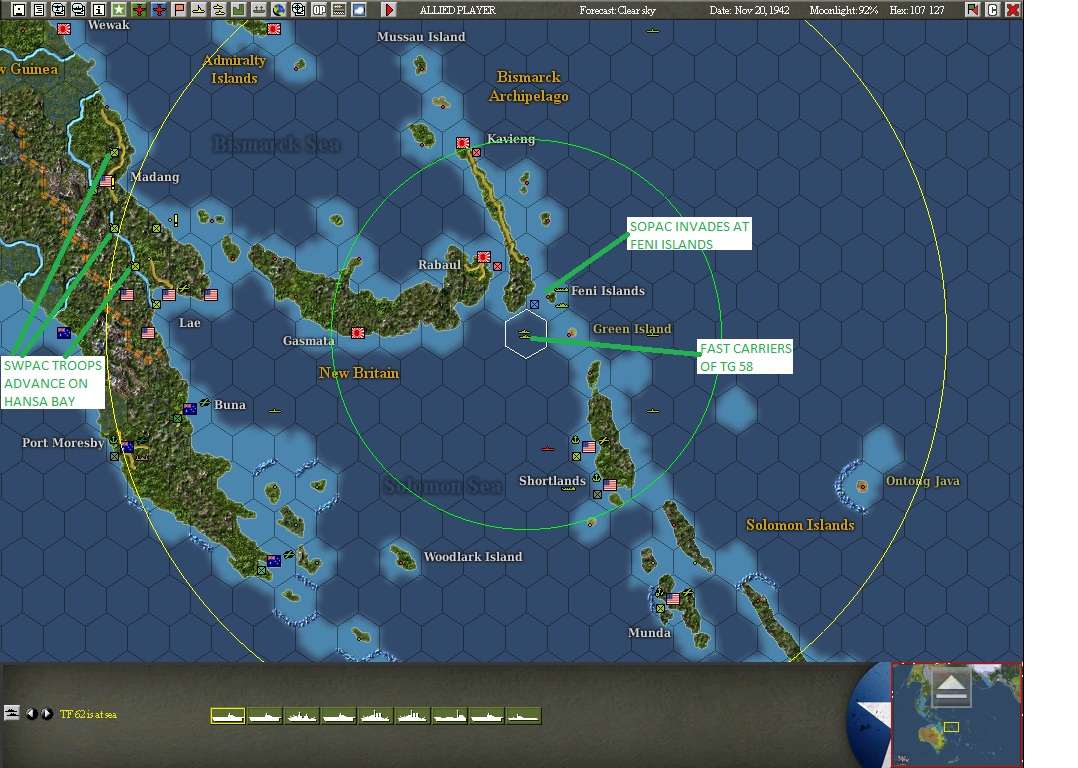Select the US flag base at Madang
The height and width of the screenshot is (768, 1078).
coord(106,182)
